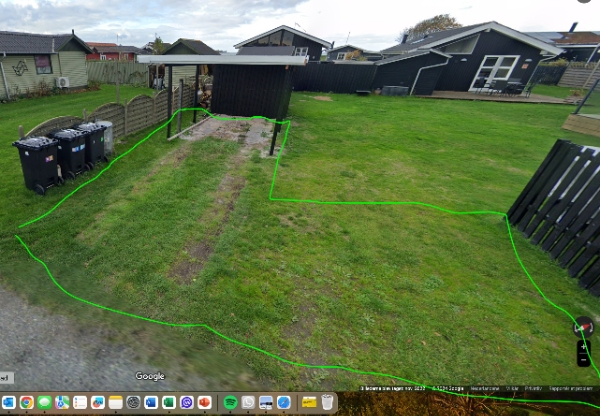Open Reminders app in the dock
Screen dimensions: 600x416
point(80,402)
